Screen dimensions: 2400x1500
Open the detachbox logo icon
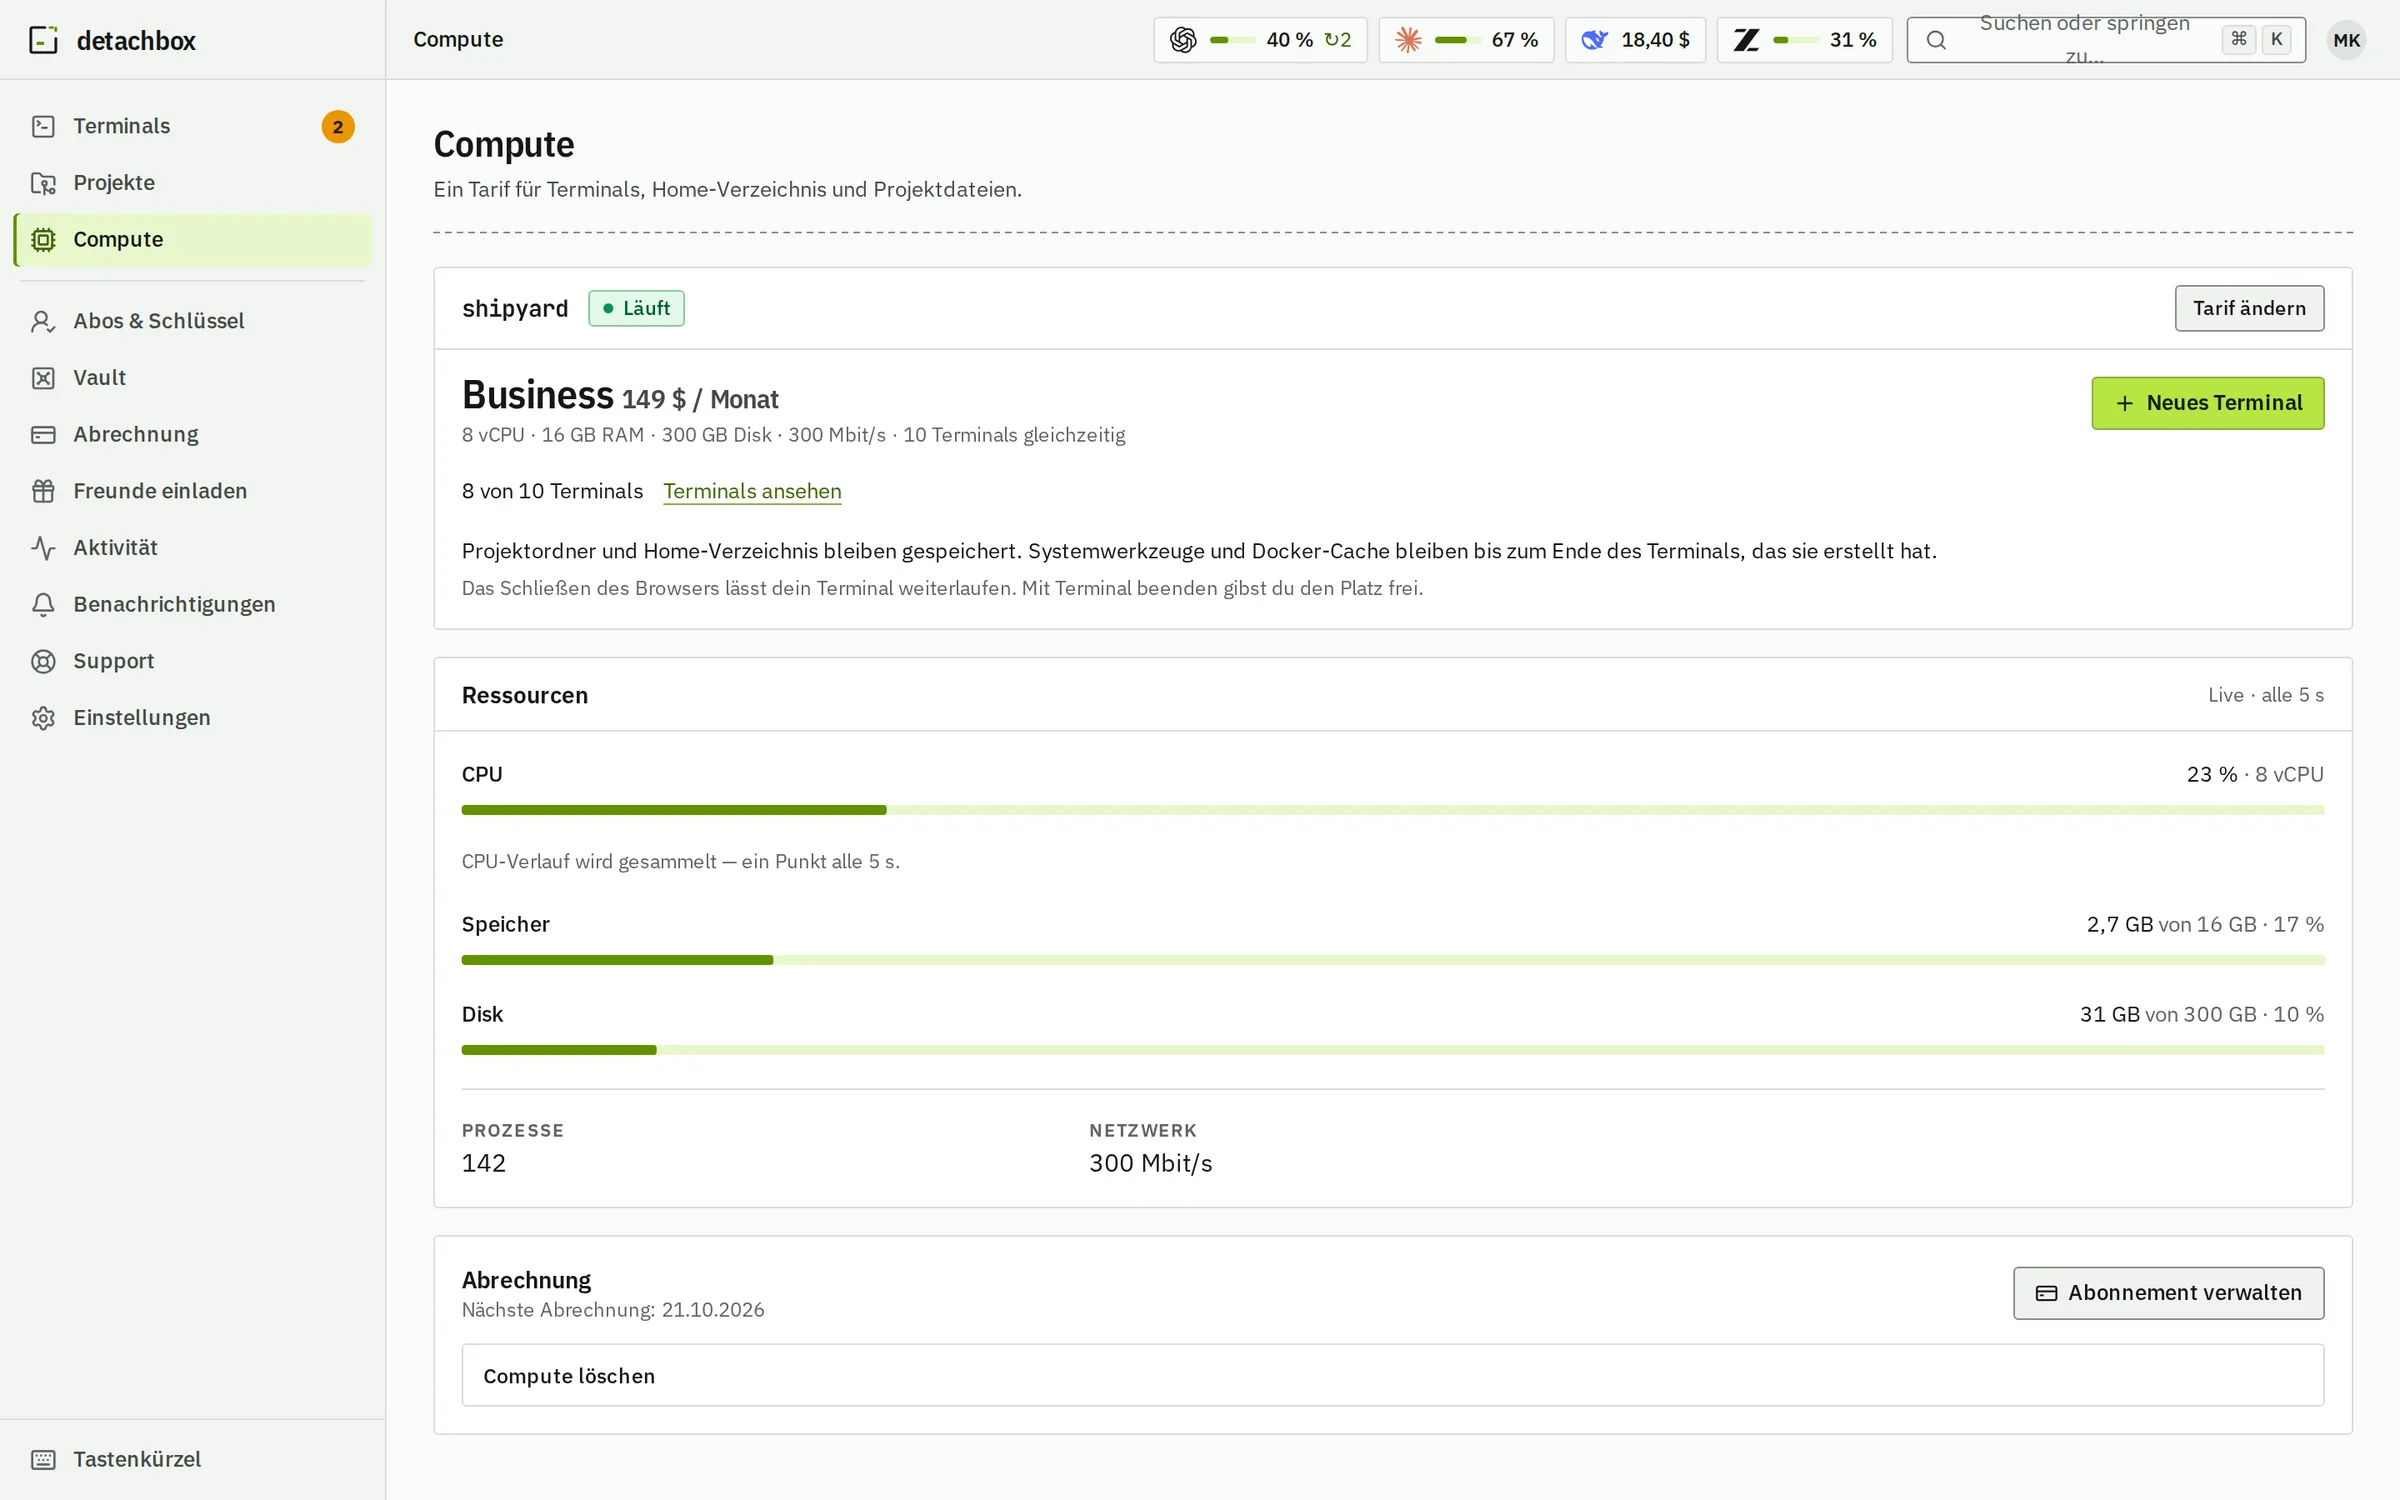[x=44, y=40]
